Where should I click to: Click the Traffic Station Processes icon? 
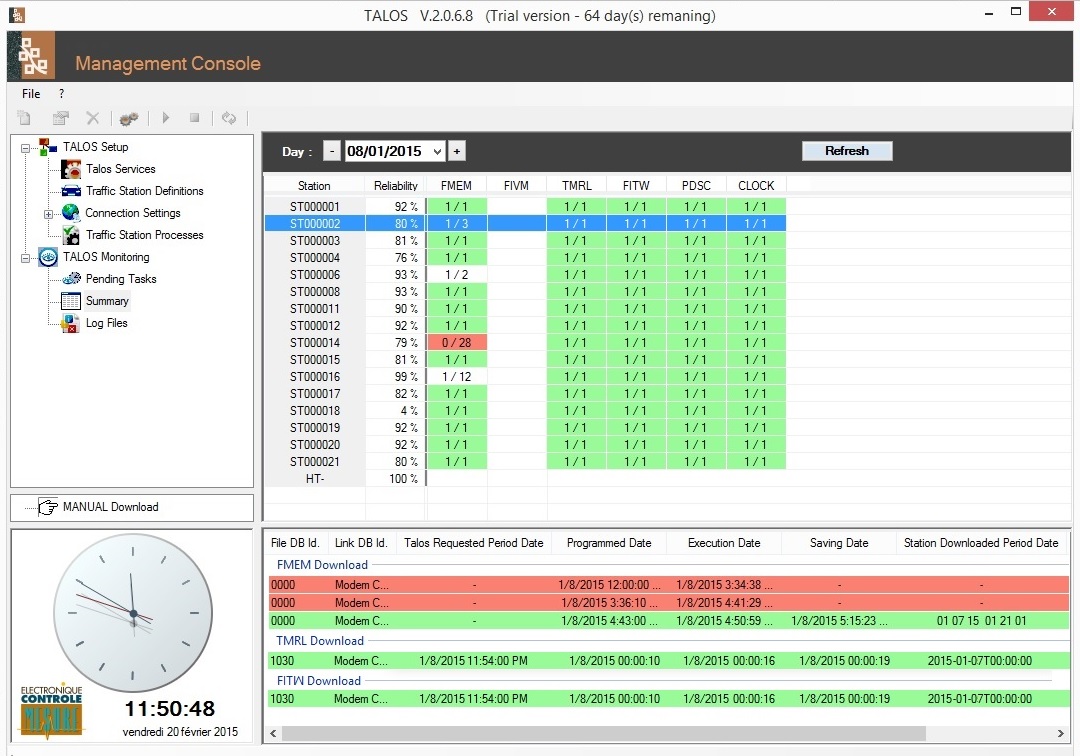[x=71, y=235]
